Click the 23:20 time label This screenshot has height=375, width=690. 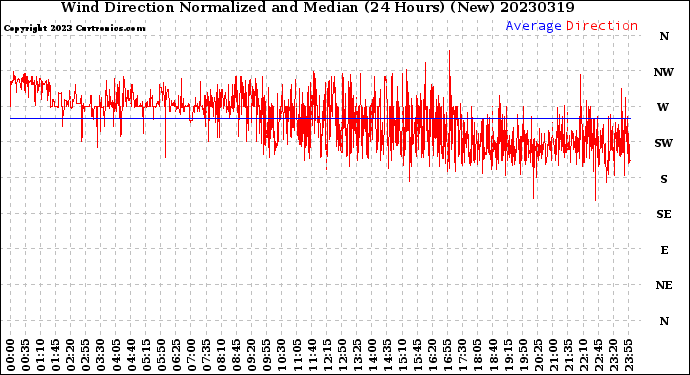(x=613, y=355)
